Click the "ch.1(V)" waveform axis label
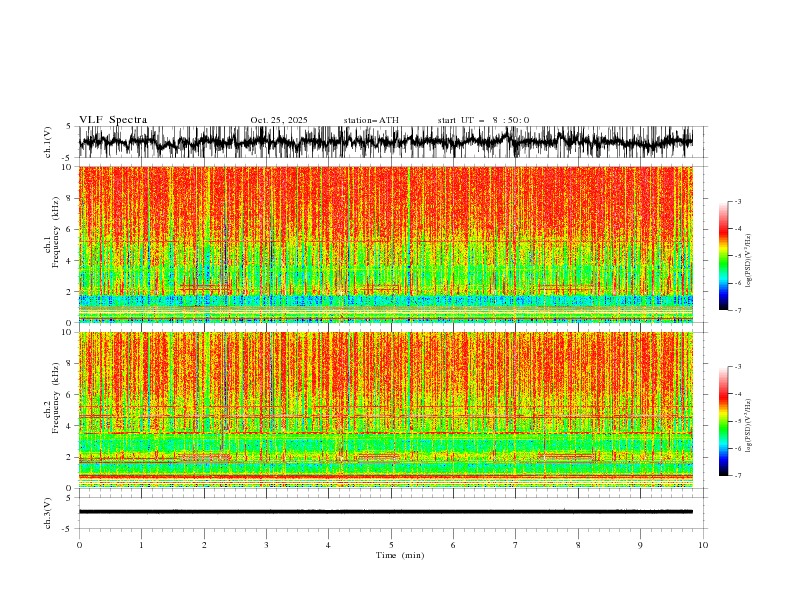 click(x=48, y=142)
